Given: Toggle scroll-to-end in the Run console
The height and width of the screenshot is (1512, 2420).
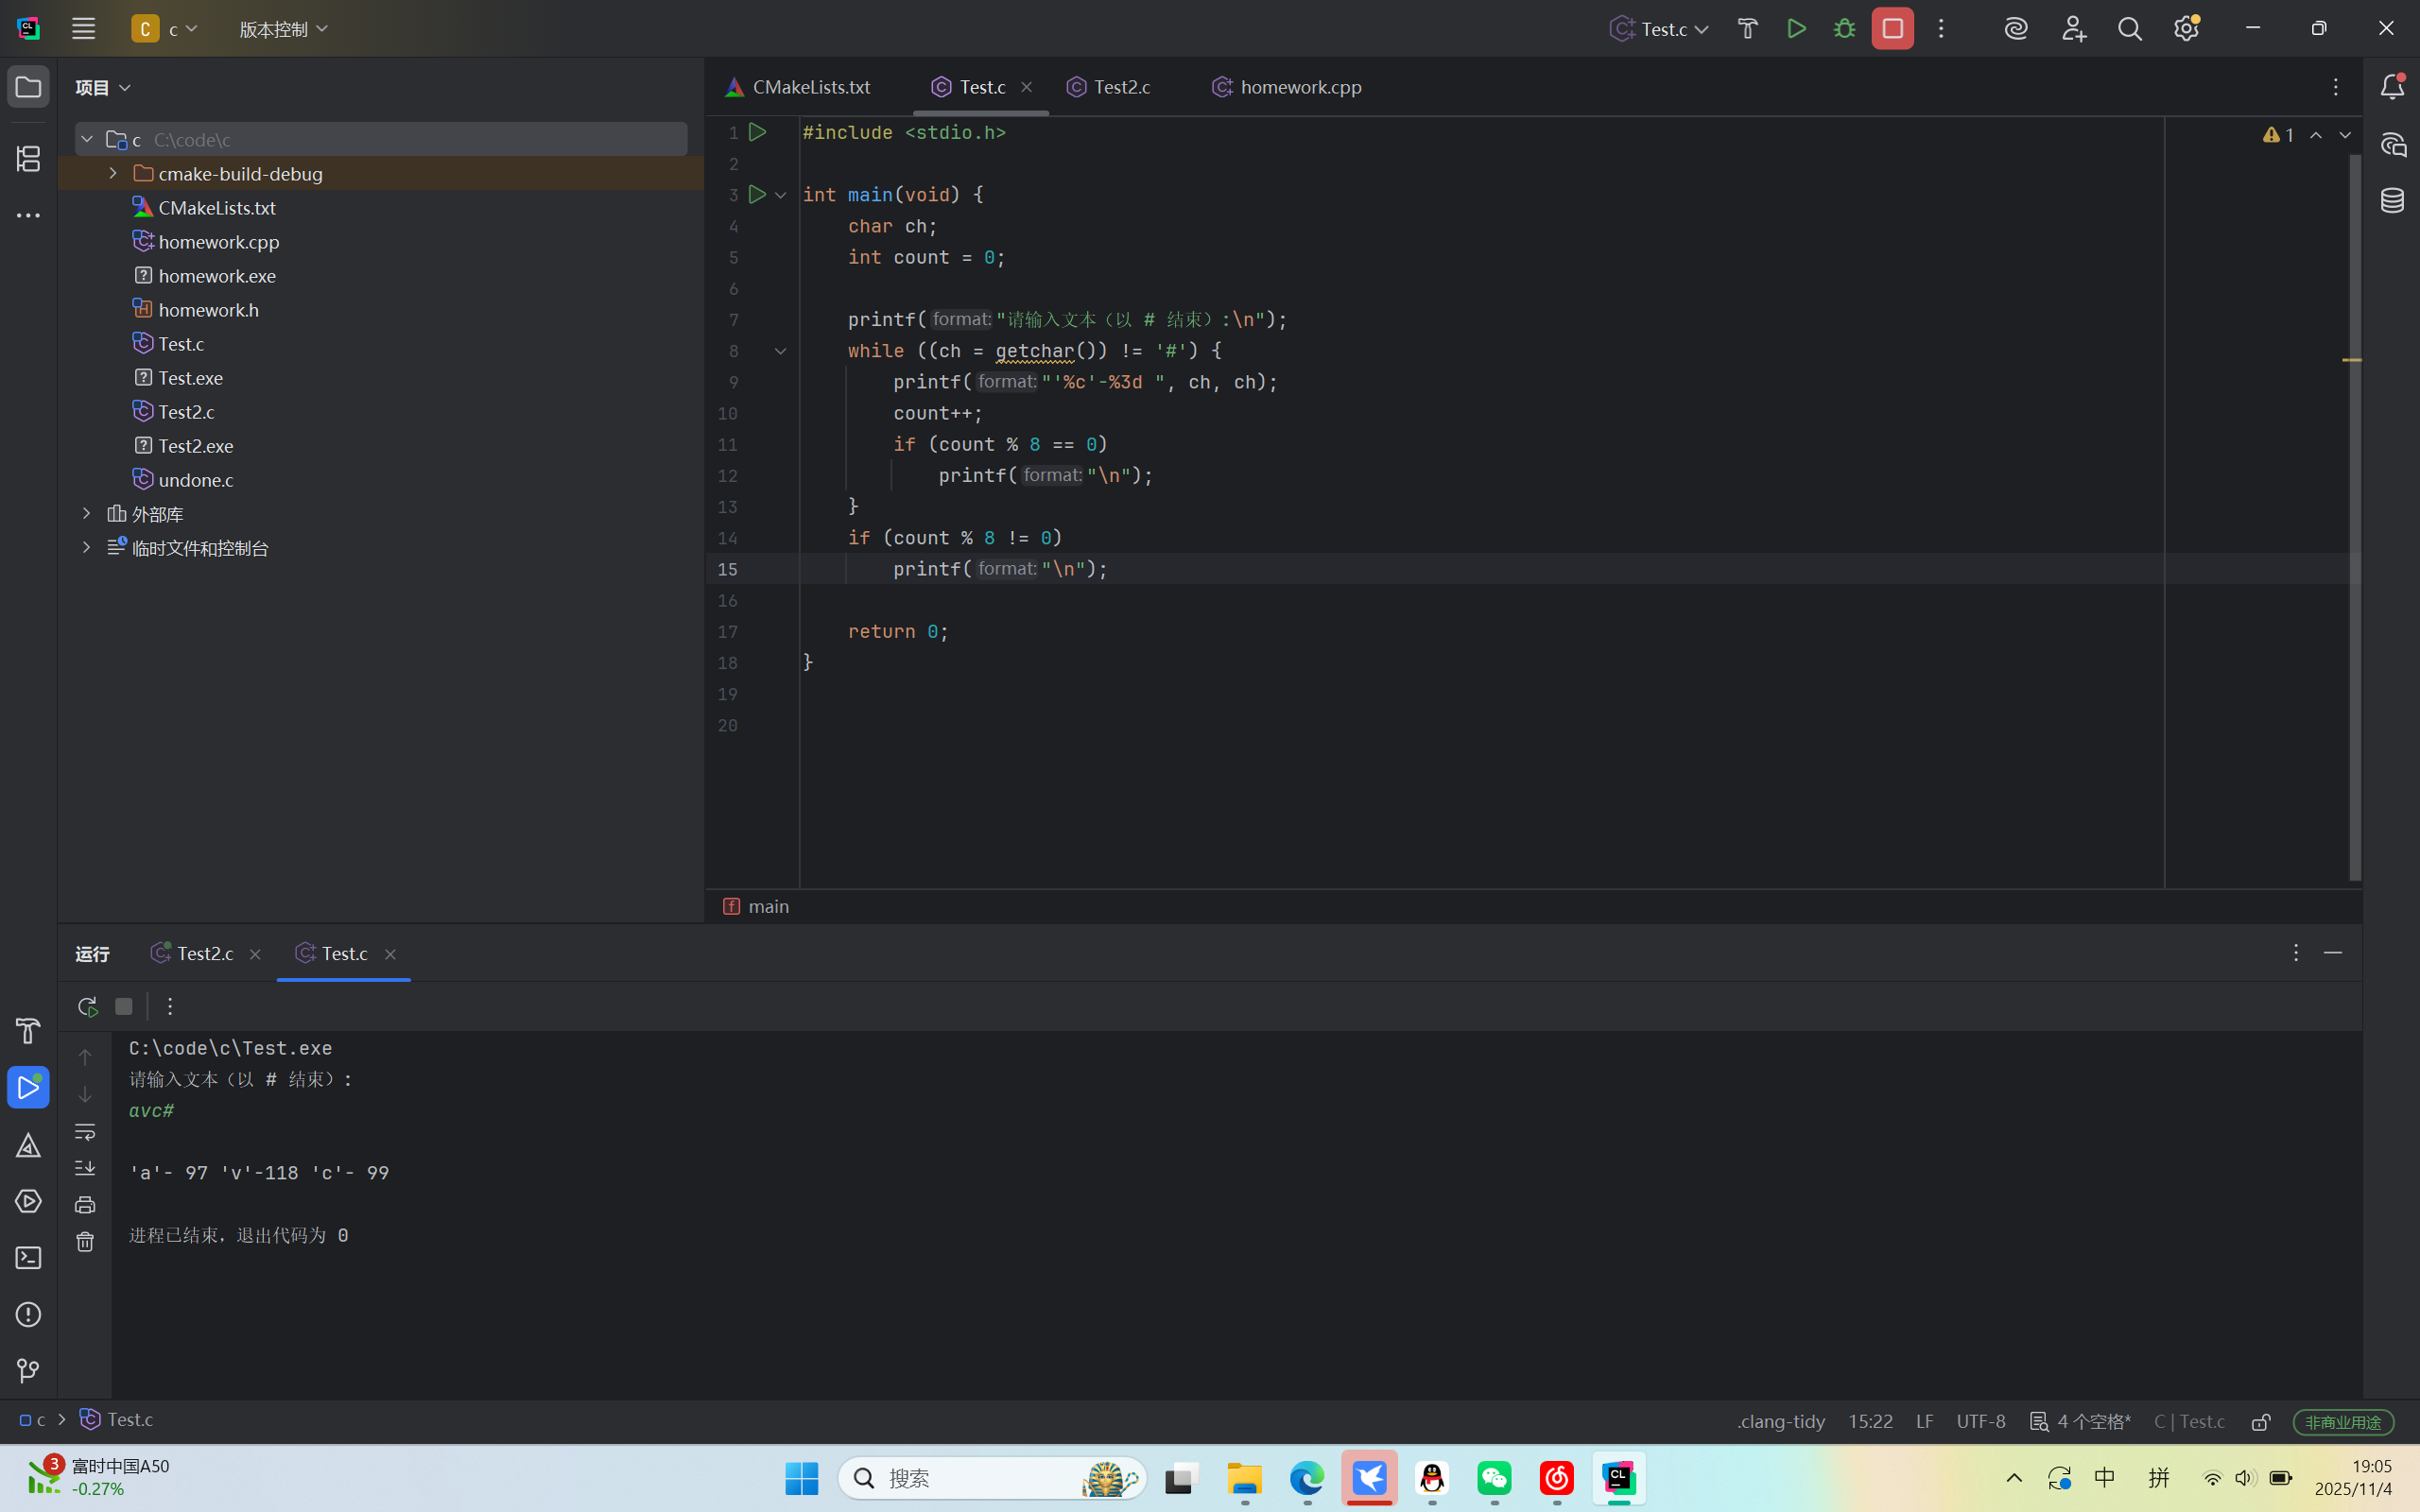Looking at the screenshot, I should click(x=85, y=1168).
